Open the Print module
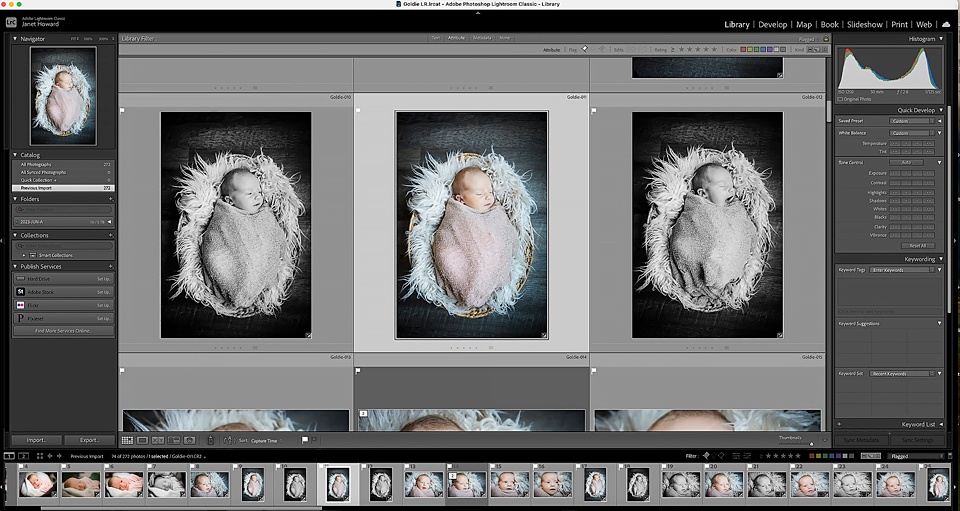 coord(899,24)
